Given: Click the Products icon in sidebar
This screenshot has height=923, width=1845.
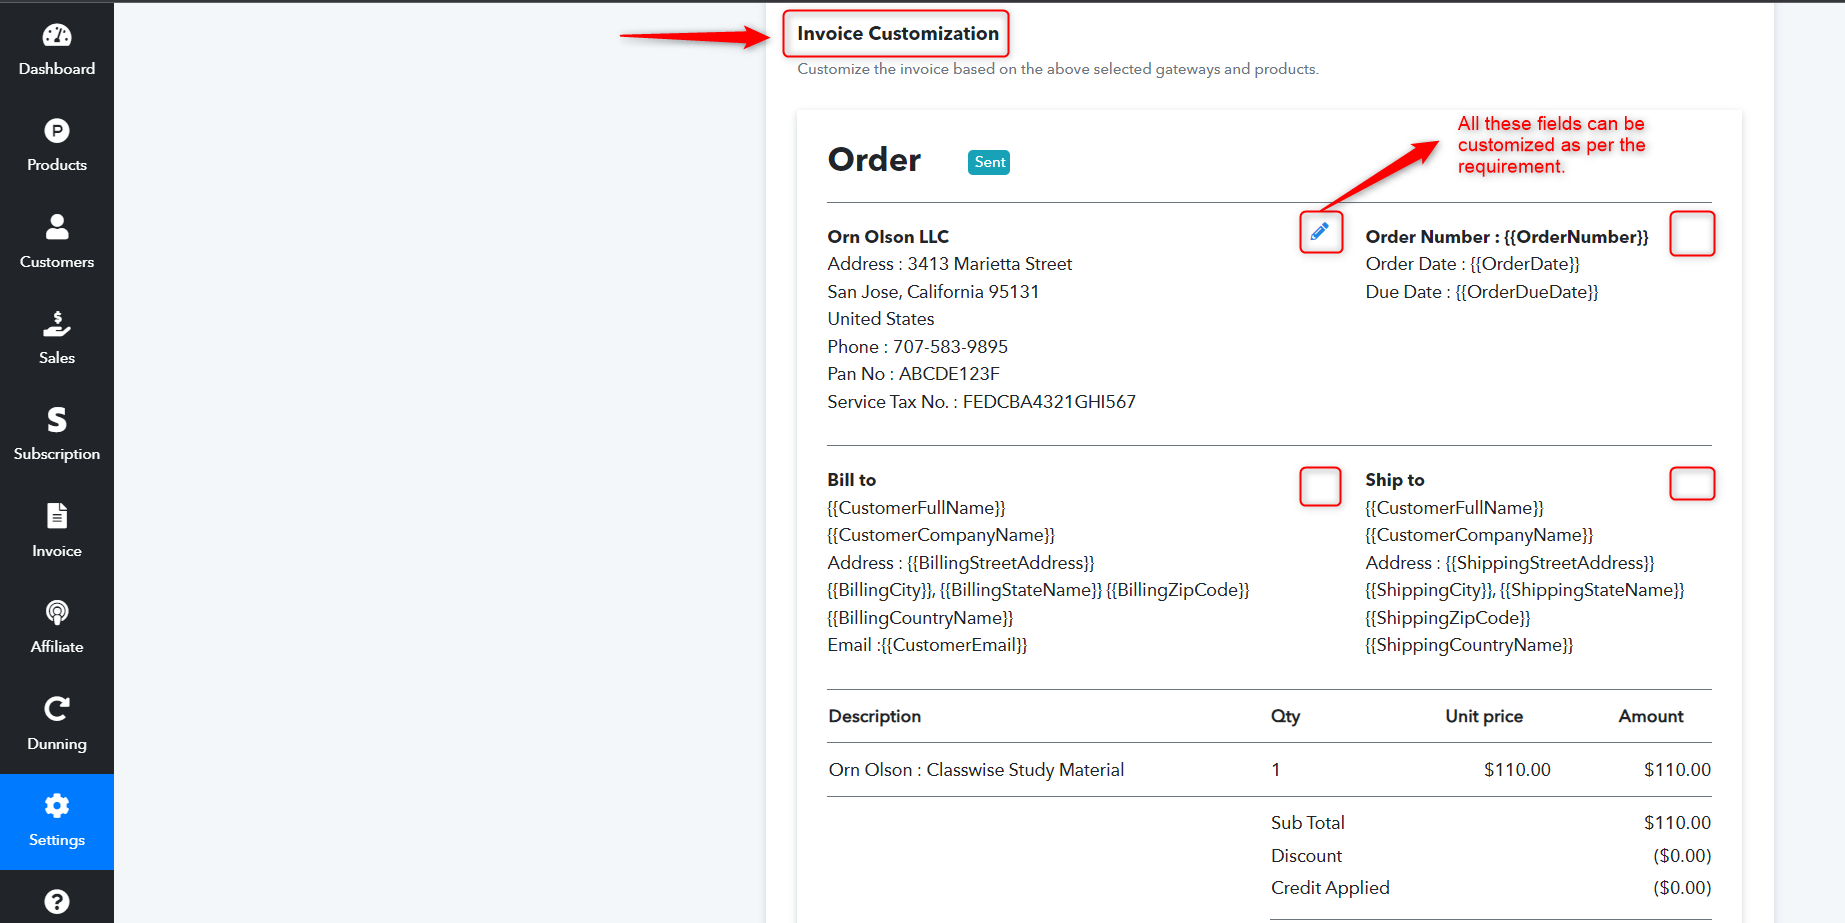Looking at the screenshot, I should coord(57,131).
